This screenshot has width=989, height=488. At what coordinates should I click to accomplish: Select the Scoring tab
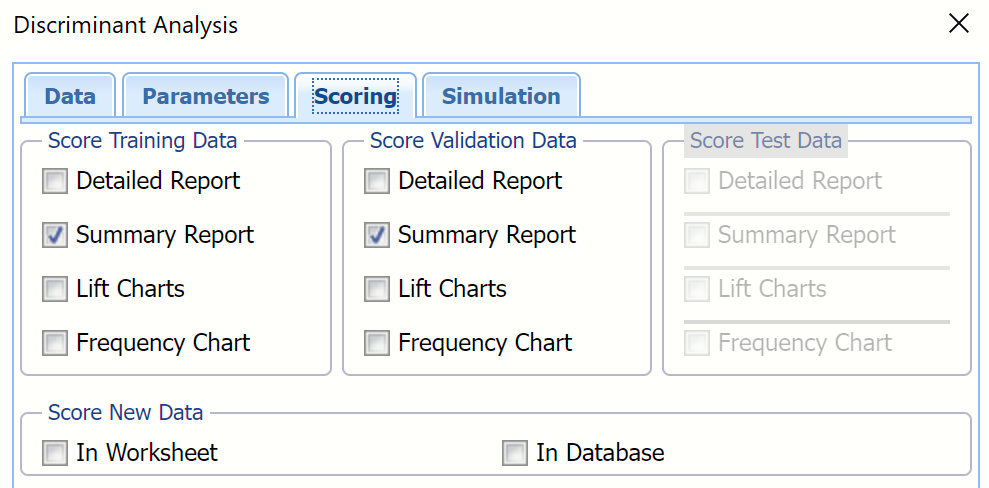point(355,97)
